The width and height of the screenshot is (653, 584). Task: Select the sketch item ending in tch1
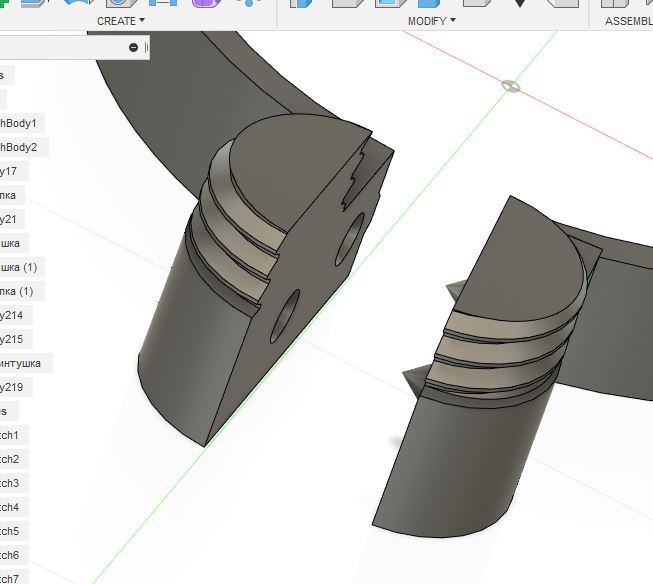click(10, 435)
